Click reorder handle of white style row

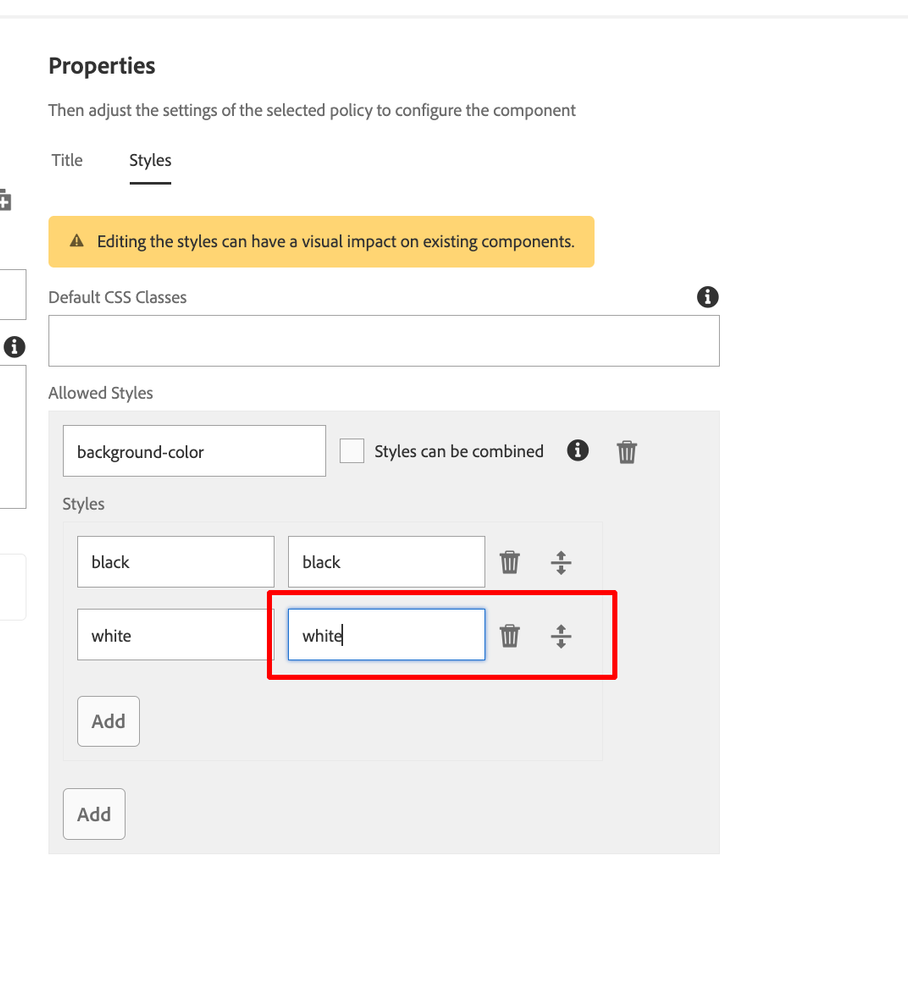tap(561, 635)
